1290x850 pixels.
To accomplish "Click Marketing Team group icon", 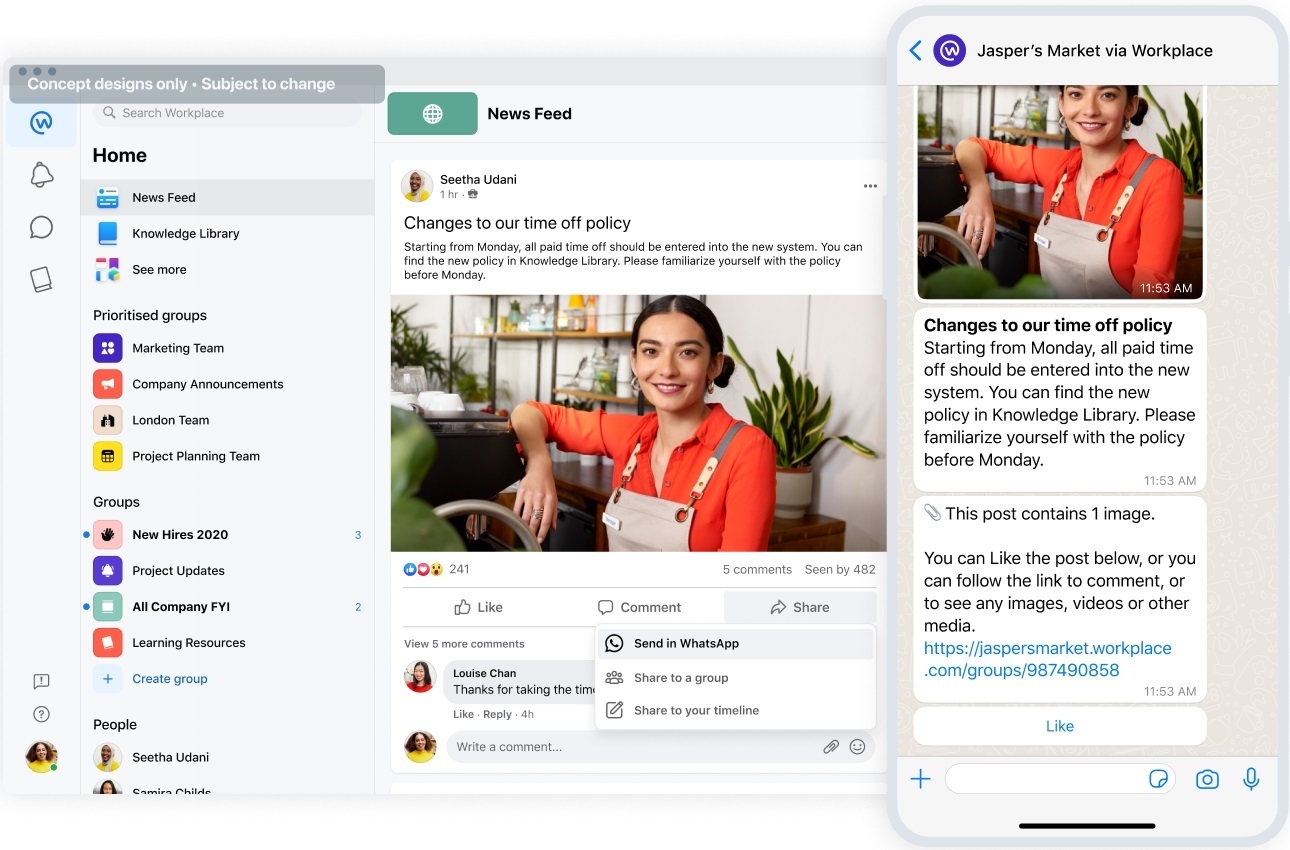I will point(108,348).
